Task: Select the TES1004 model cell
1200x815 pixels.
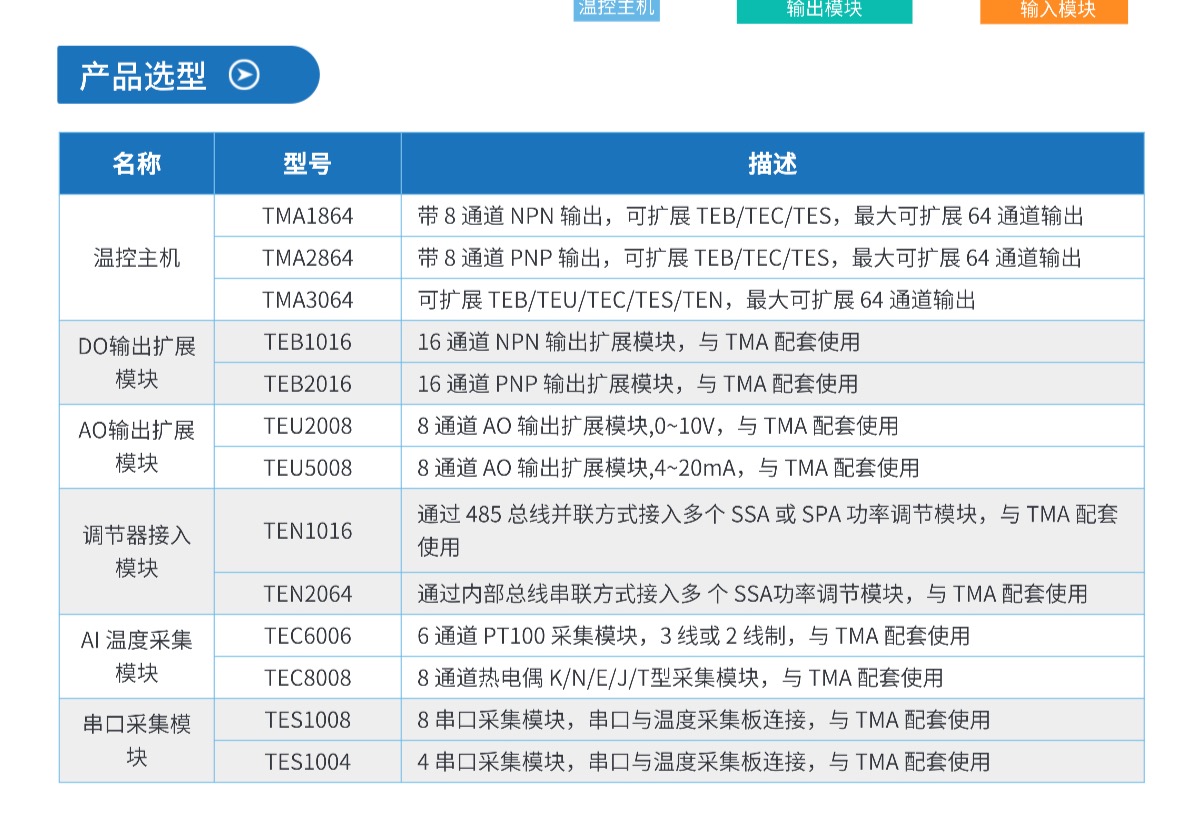Action: 307,762
